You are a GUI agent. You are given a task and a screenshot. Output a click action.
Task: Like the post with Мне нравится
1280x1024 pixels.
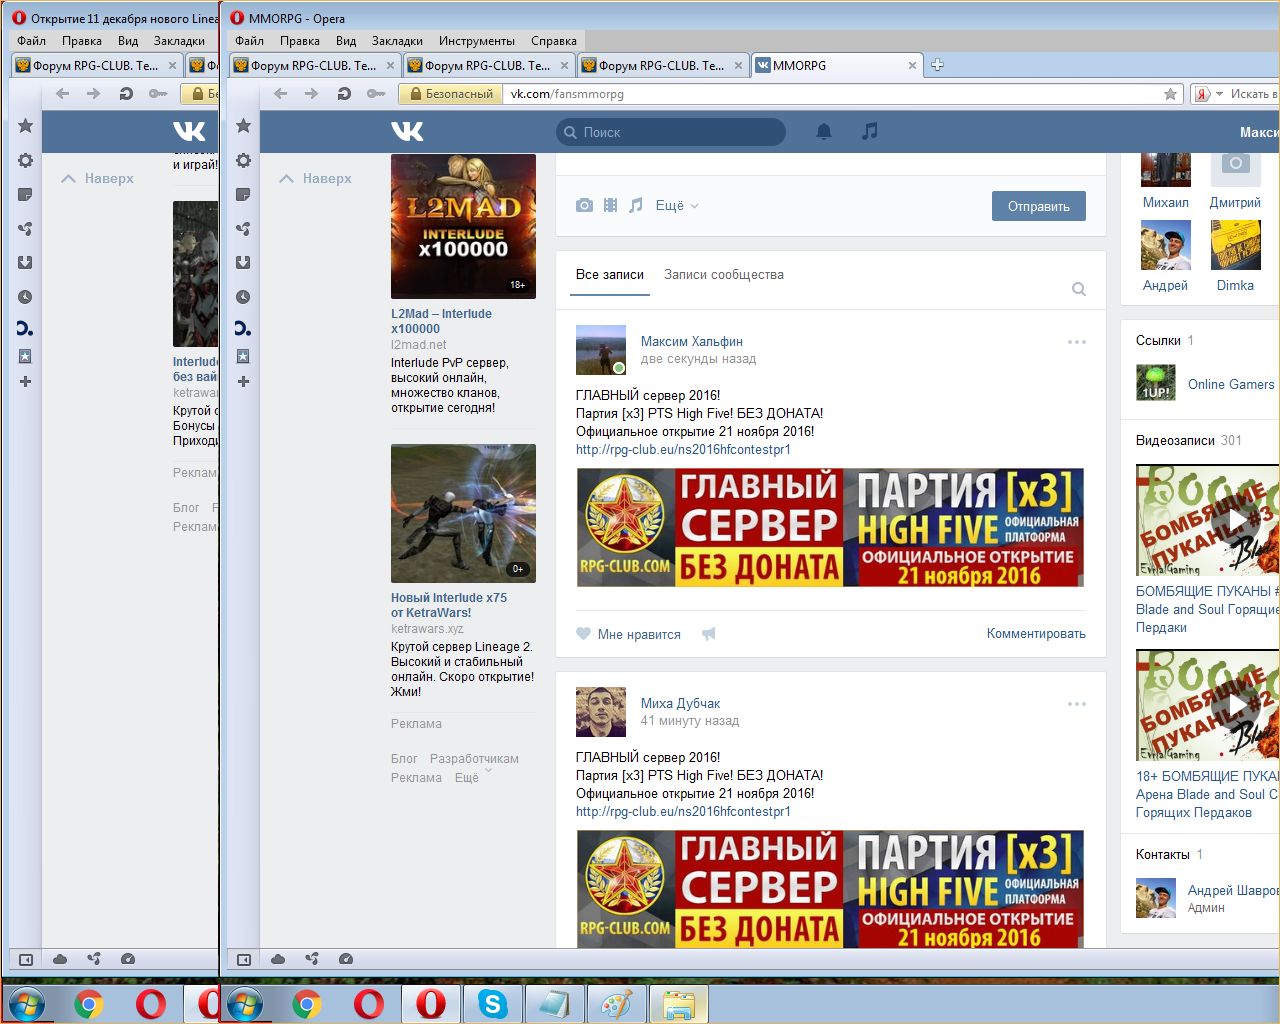[x=629, y=634]
